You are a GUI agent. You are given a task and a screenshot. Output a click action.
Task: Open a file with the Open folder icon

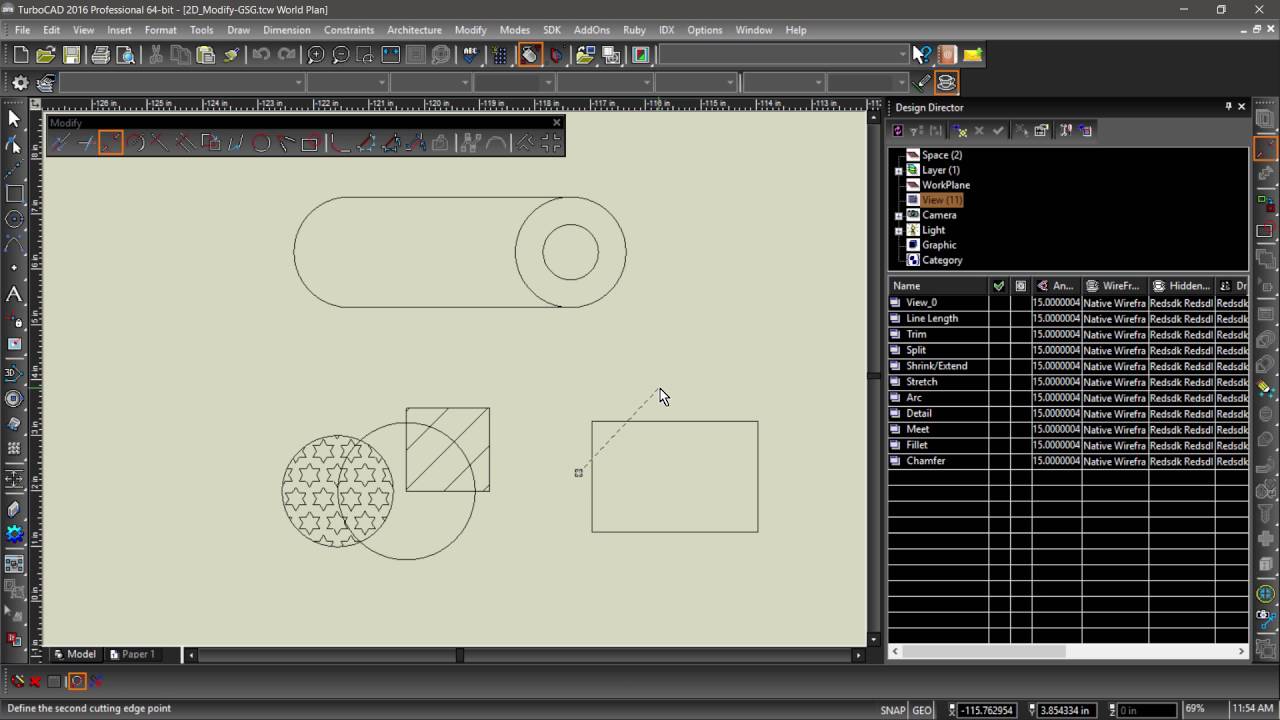tap(46, 55)
